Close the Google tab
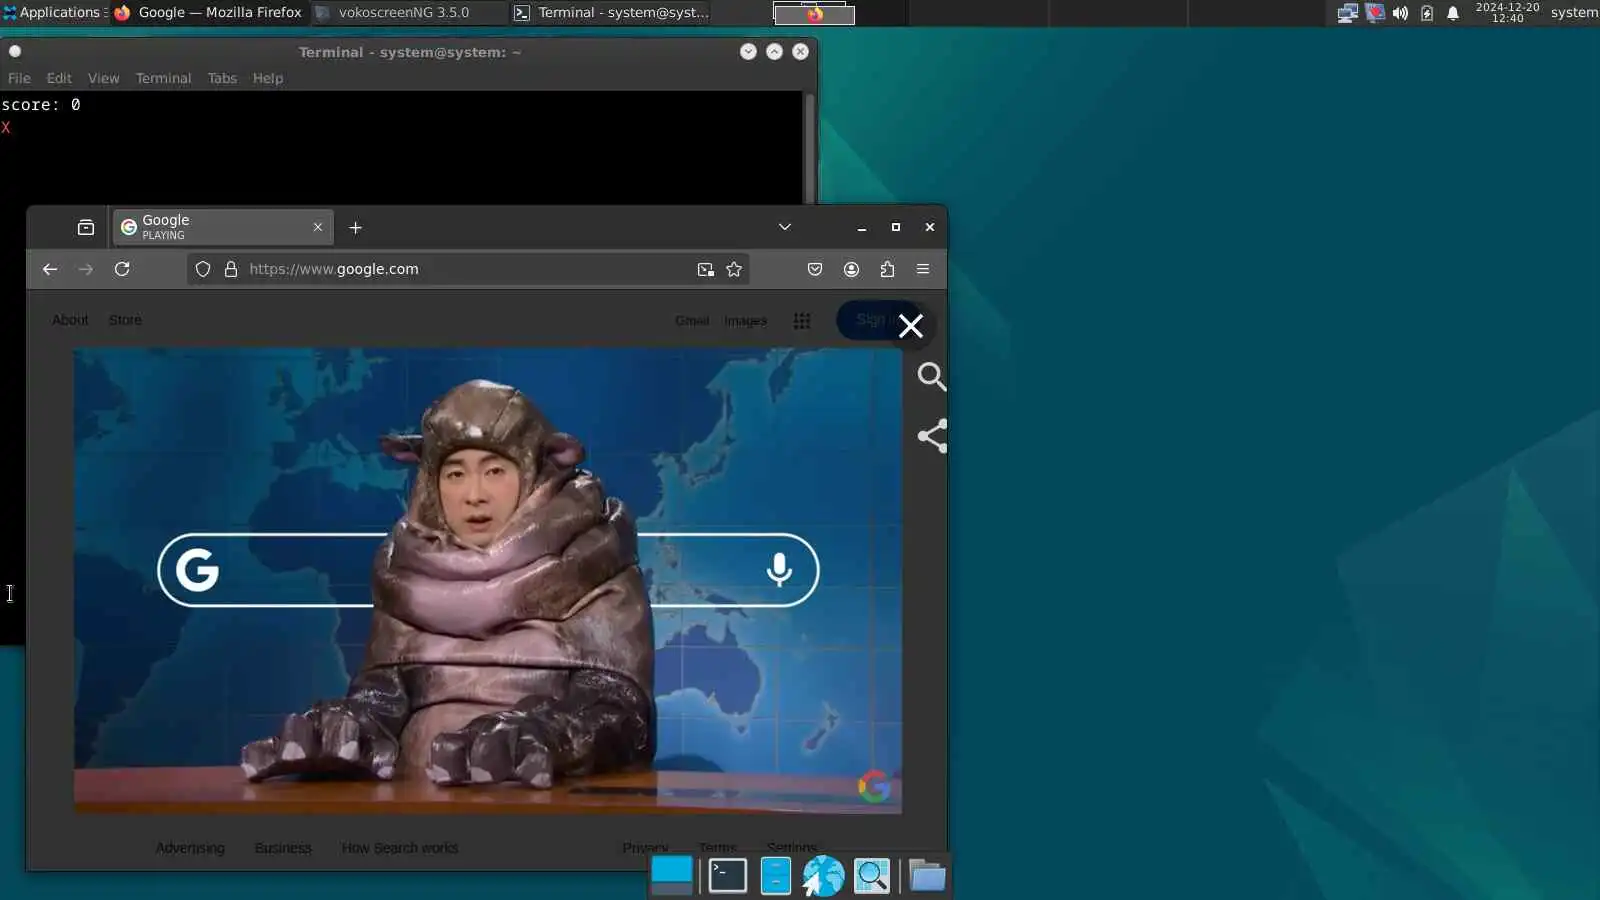The image size is (1600, 900). 318,228
